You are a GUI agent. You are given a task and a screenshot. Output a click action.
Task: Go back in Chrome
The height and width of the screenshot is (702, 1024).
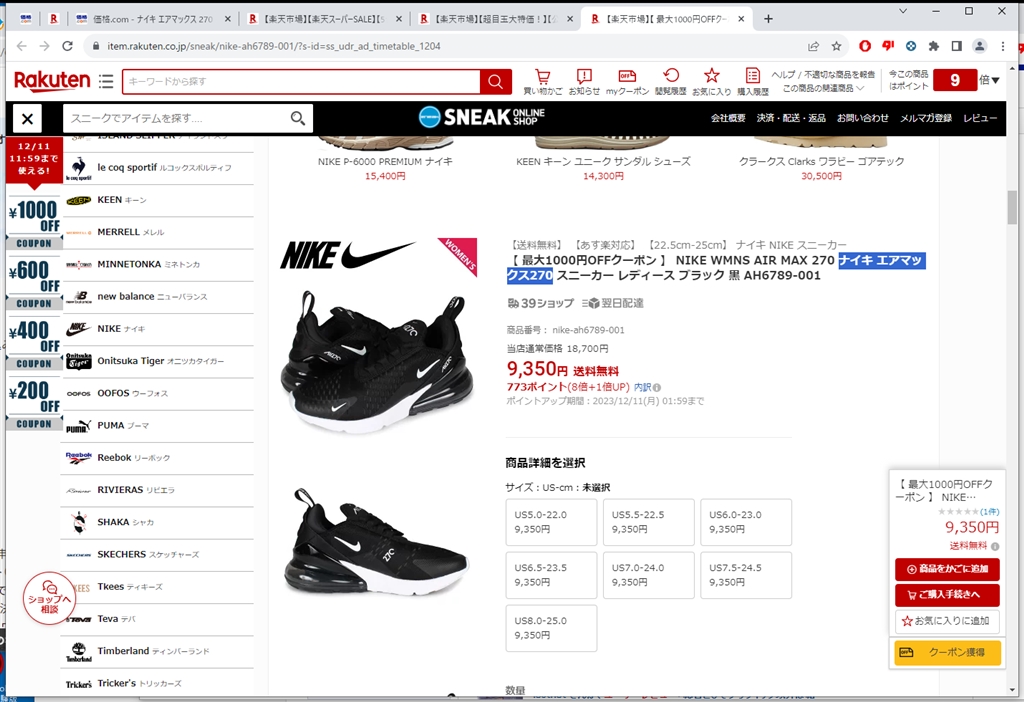(x=22, y=46)
